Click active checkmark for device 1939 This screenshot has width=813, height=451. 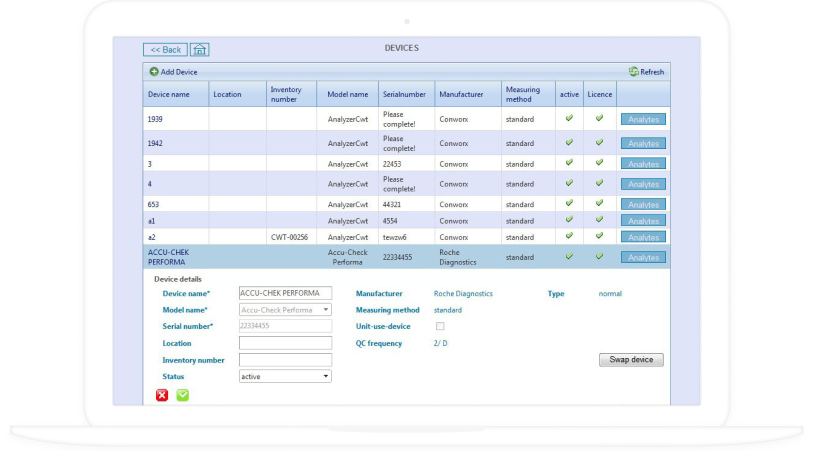tap(569, 118)
